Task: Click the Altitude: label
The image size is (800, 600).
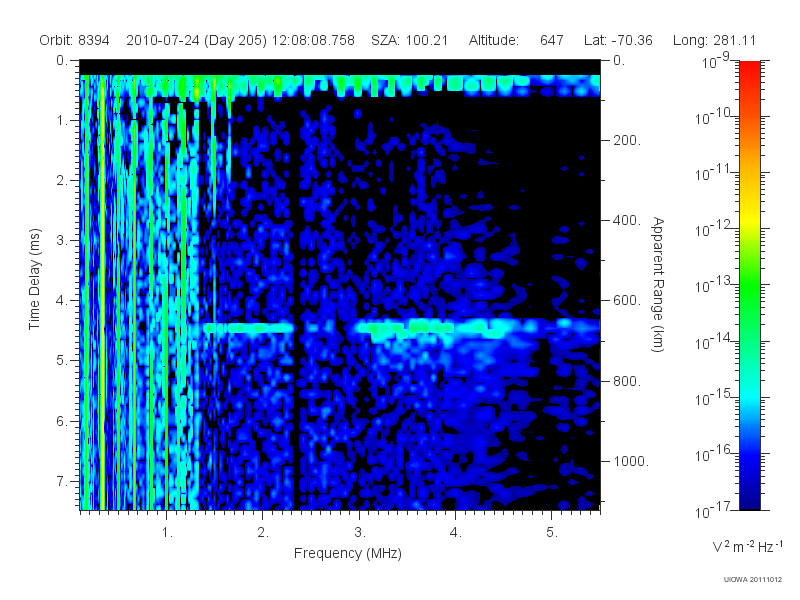Action: [493, 40]
